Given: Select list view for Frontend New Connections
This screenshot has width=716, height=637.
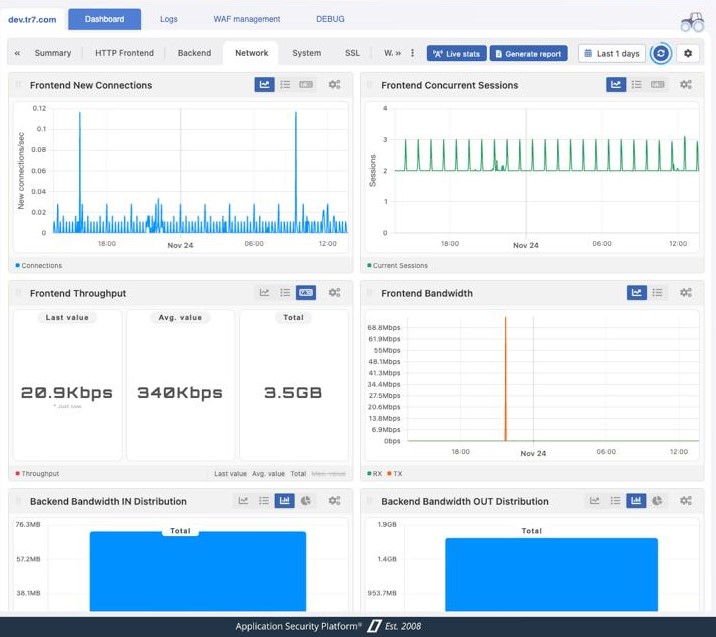Looking at the screenshot, I should click(x=285, y=84).
